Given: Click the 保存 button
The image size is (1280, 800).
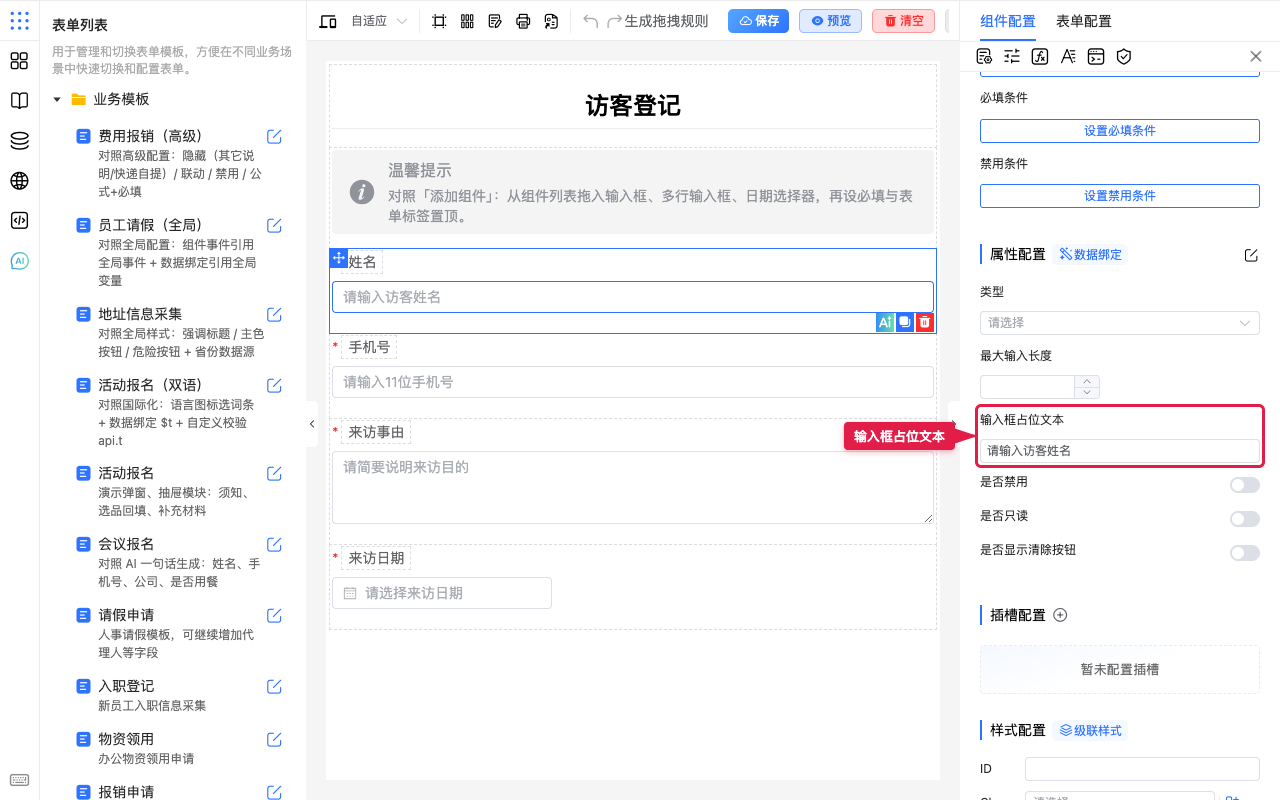Looking at the screenshot, I should (759, 21).
